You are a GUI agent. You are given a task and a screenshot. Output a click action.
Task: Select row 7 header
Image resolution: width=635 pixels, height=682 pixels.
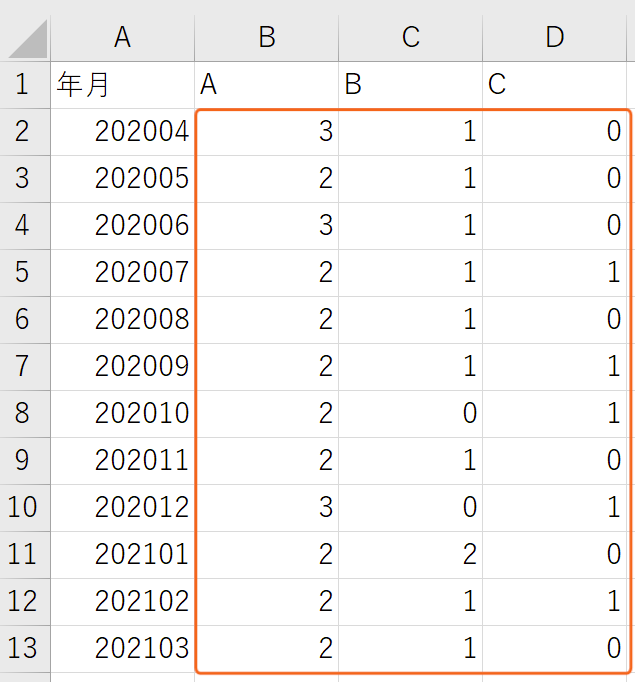[x=25, y=367]
